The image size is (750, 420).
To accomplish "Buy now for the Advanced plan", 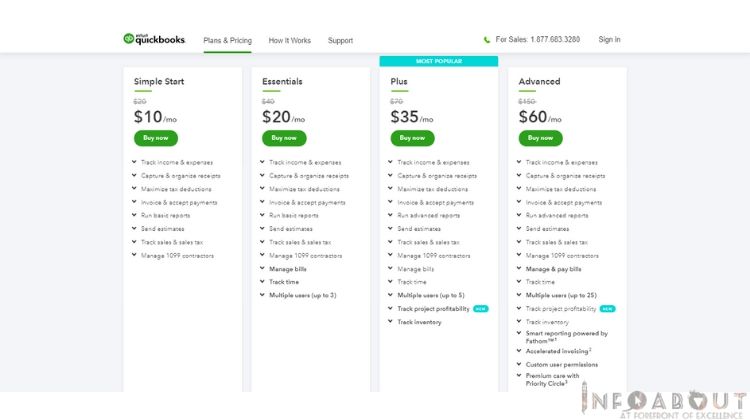I will 540,138.
